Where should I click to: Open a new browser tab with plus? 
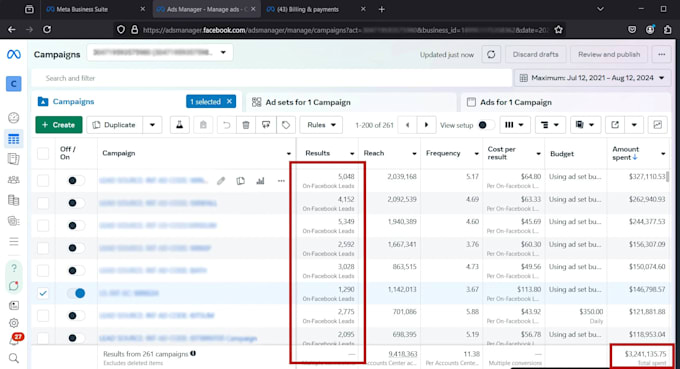pos(382,9)
